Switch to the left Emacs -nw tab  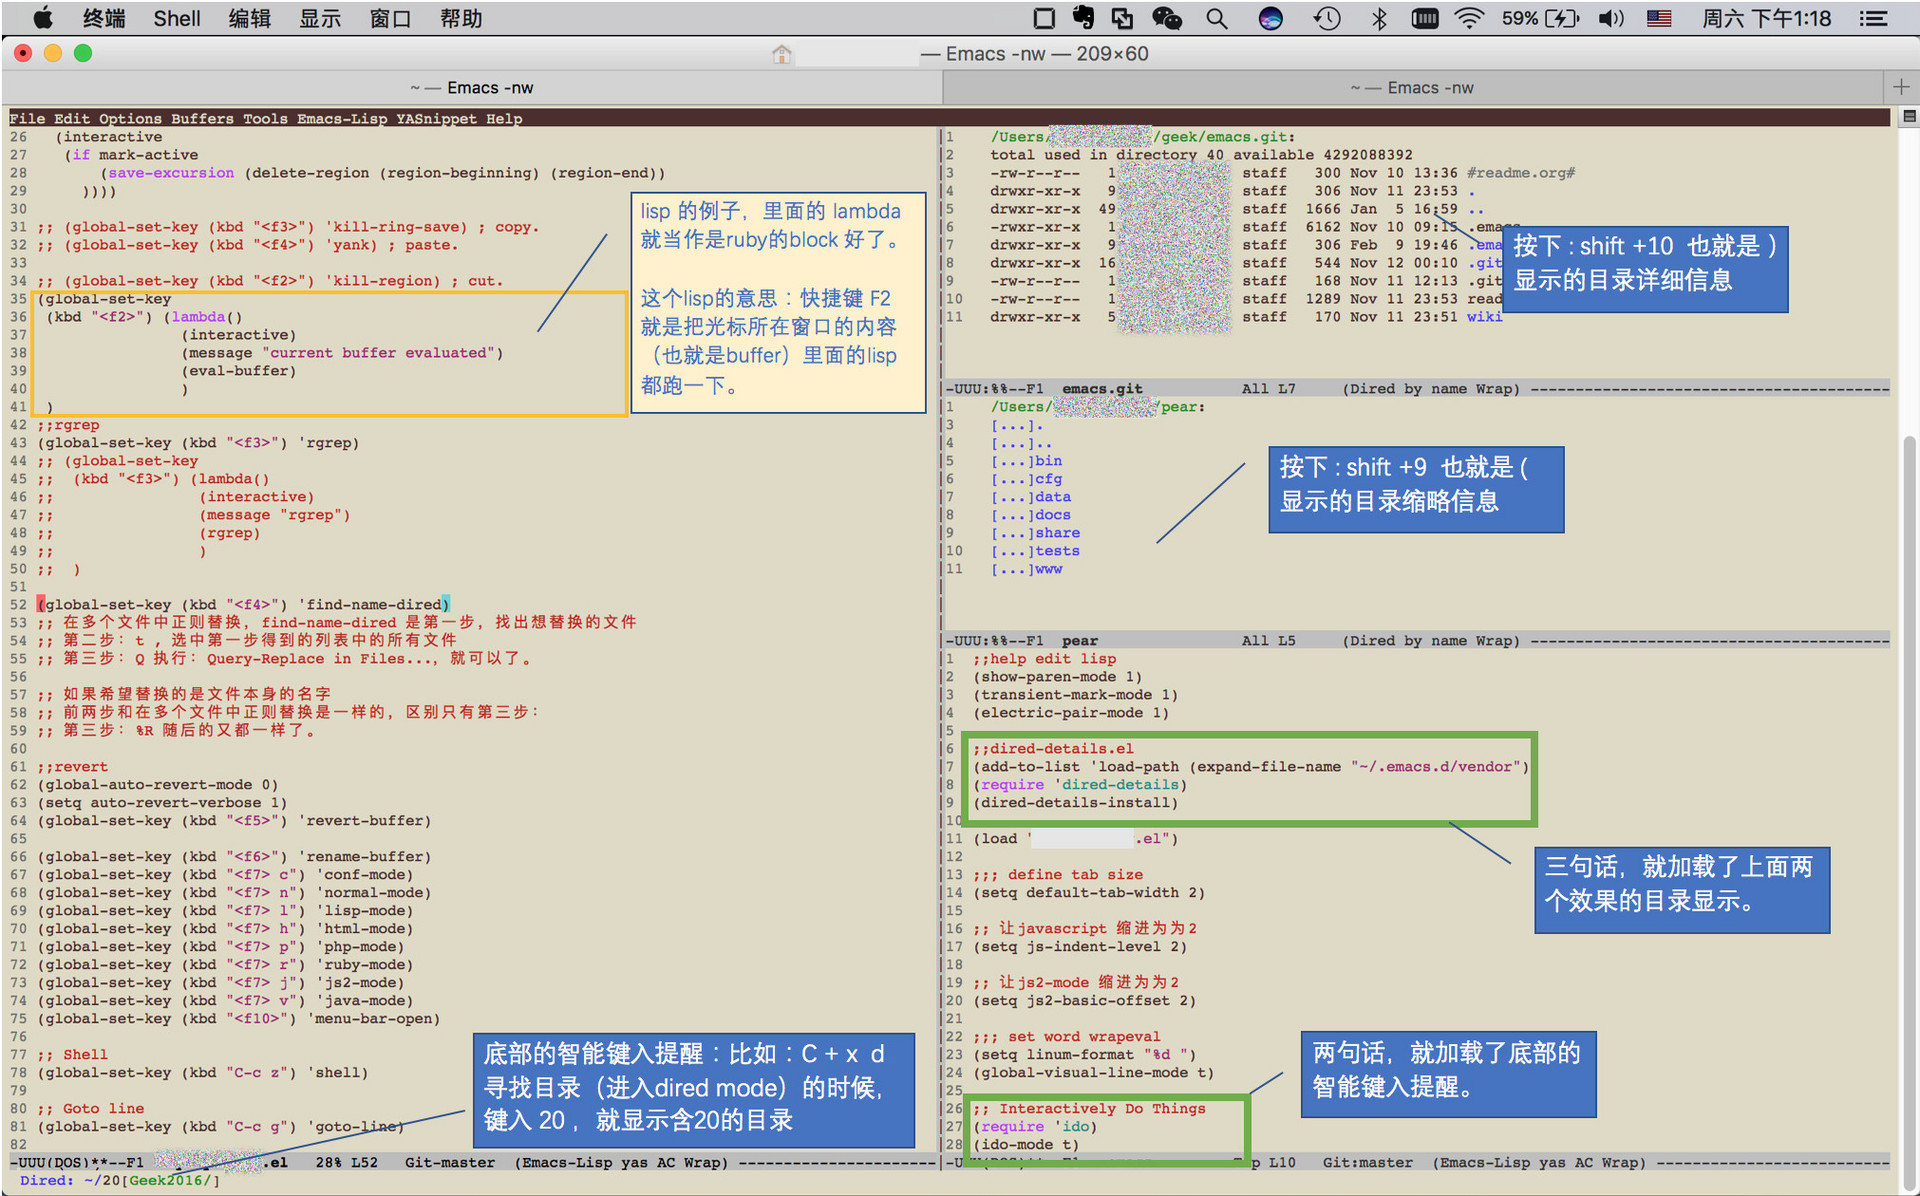(472, 88)
